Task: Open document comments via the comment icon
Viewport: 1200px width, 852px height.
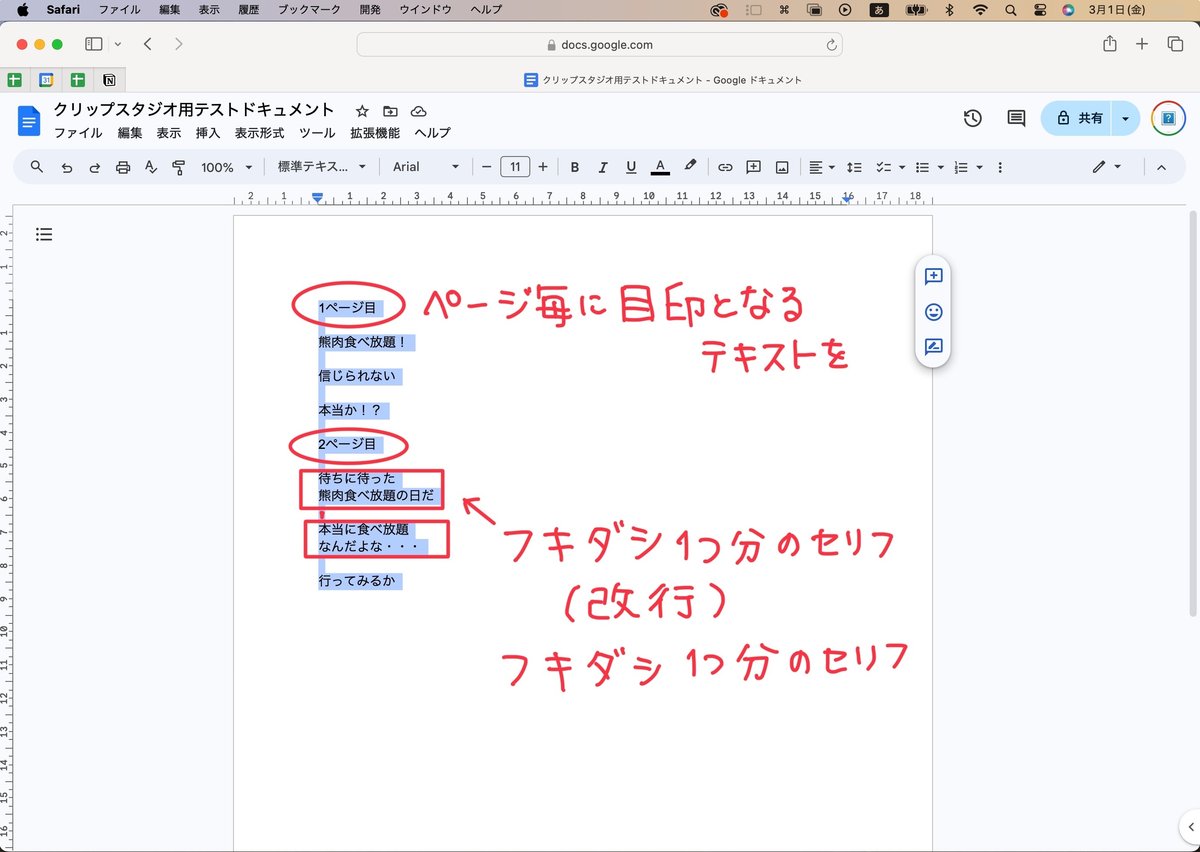Action: click(x=1014, y=118)
